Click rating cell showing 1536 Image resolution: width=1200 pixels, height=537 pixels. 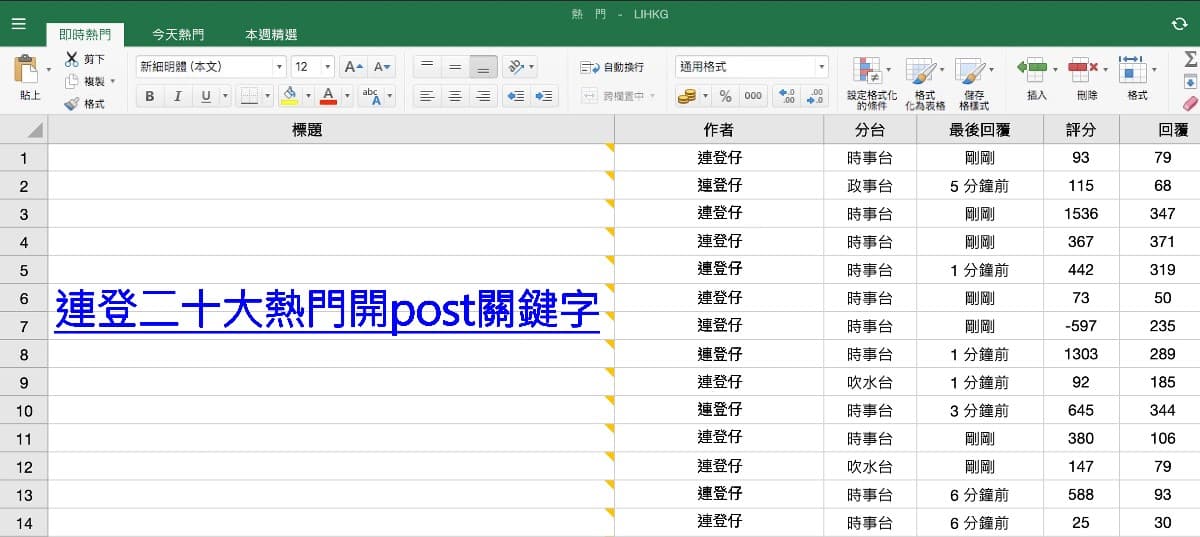click(1081, 214)
